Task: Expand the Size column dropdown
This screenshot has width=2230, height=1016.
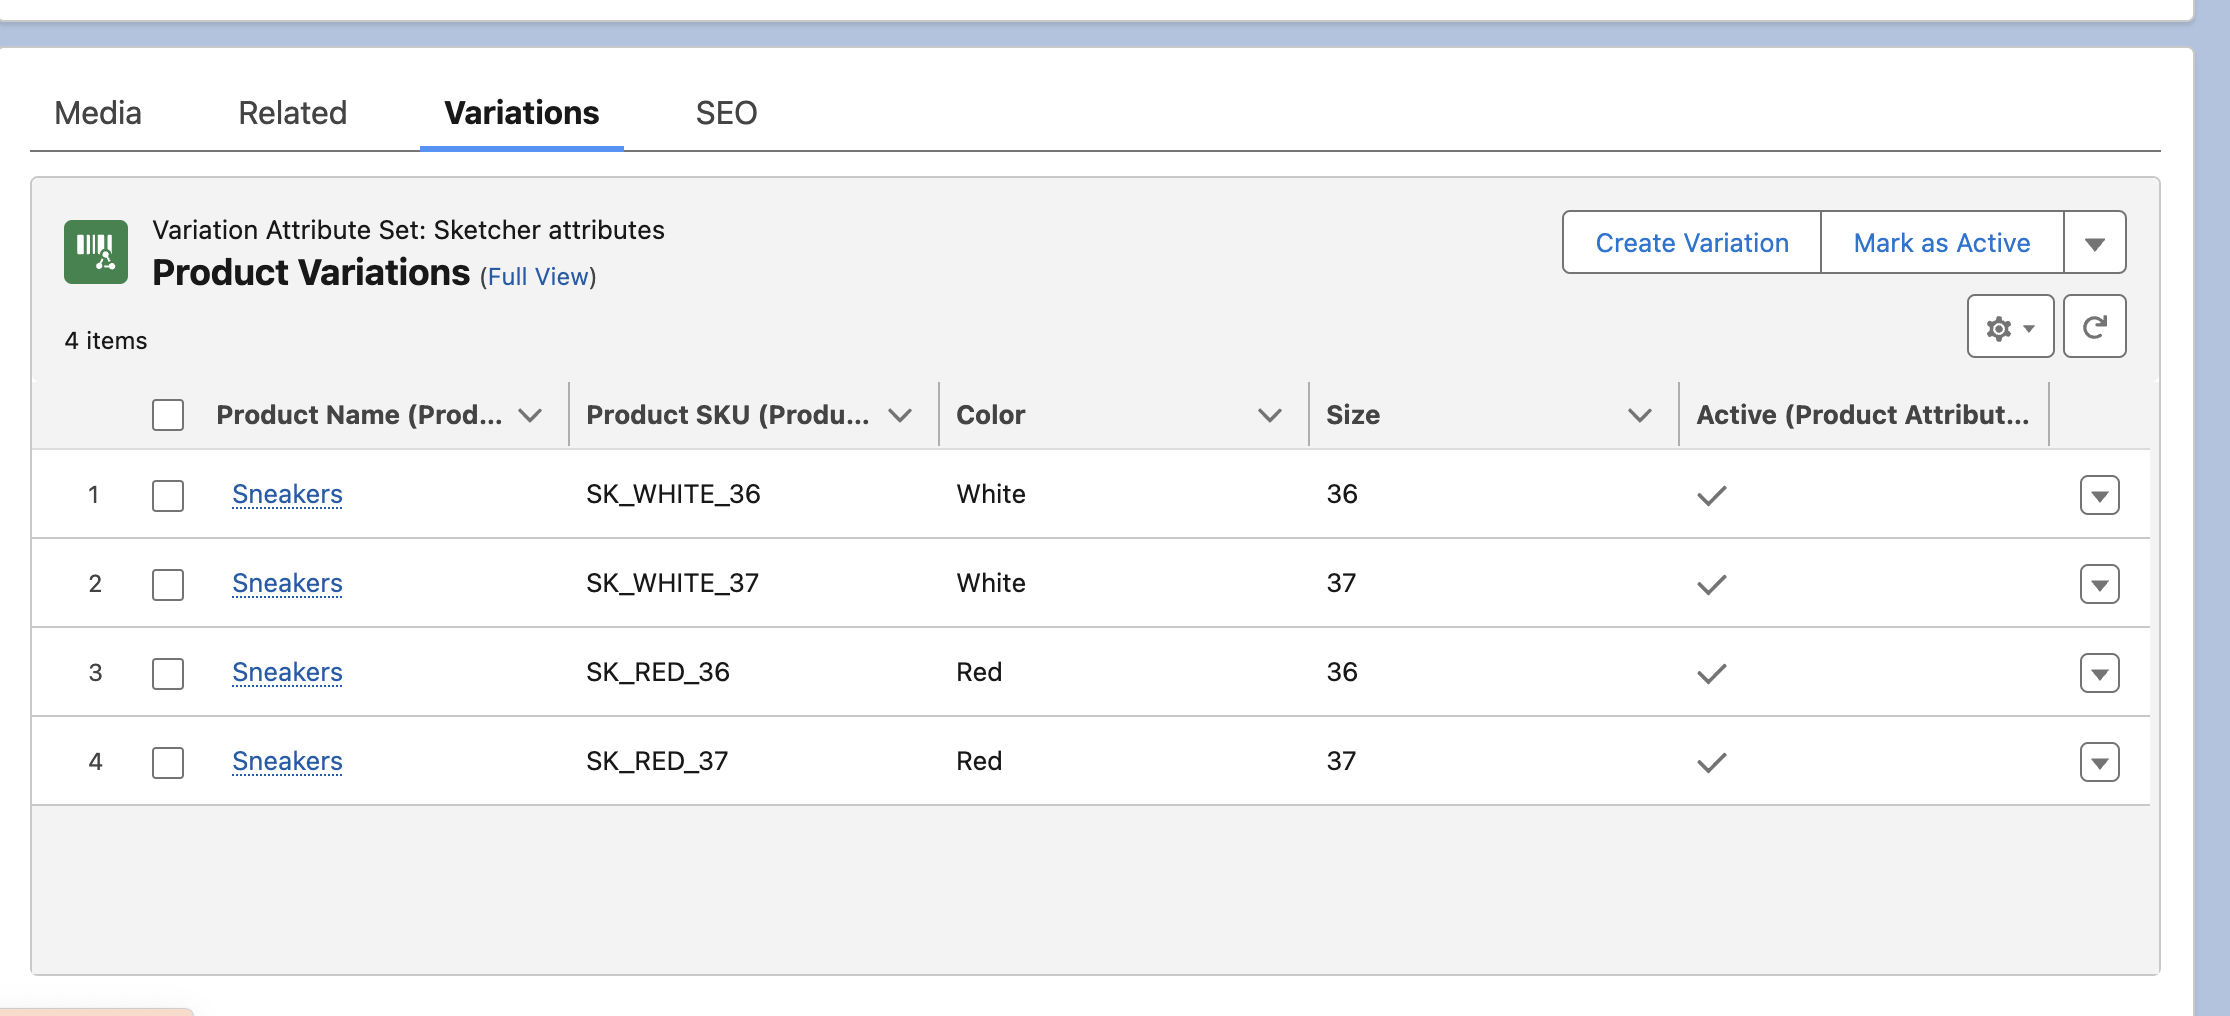Action: [x=1639, y=415]
